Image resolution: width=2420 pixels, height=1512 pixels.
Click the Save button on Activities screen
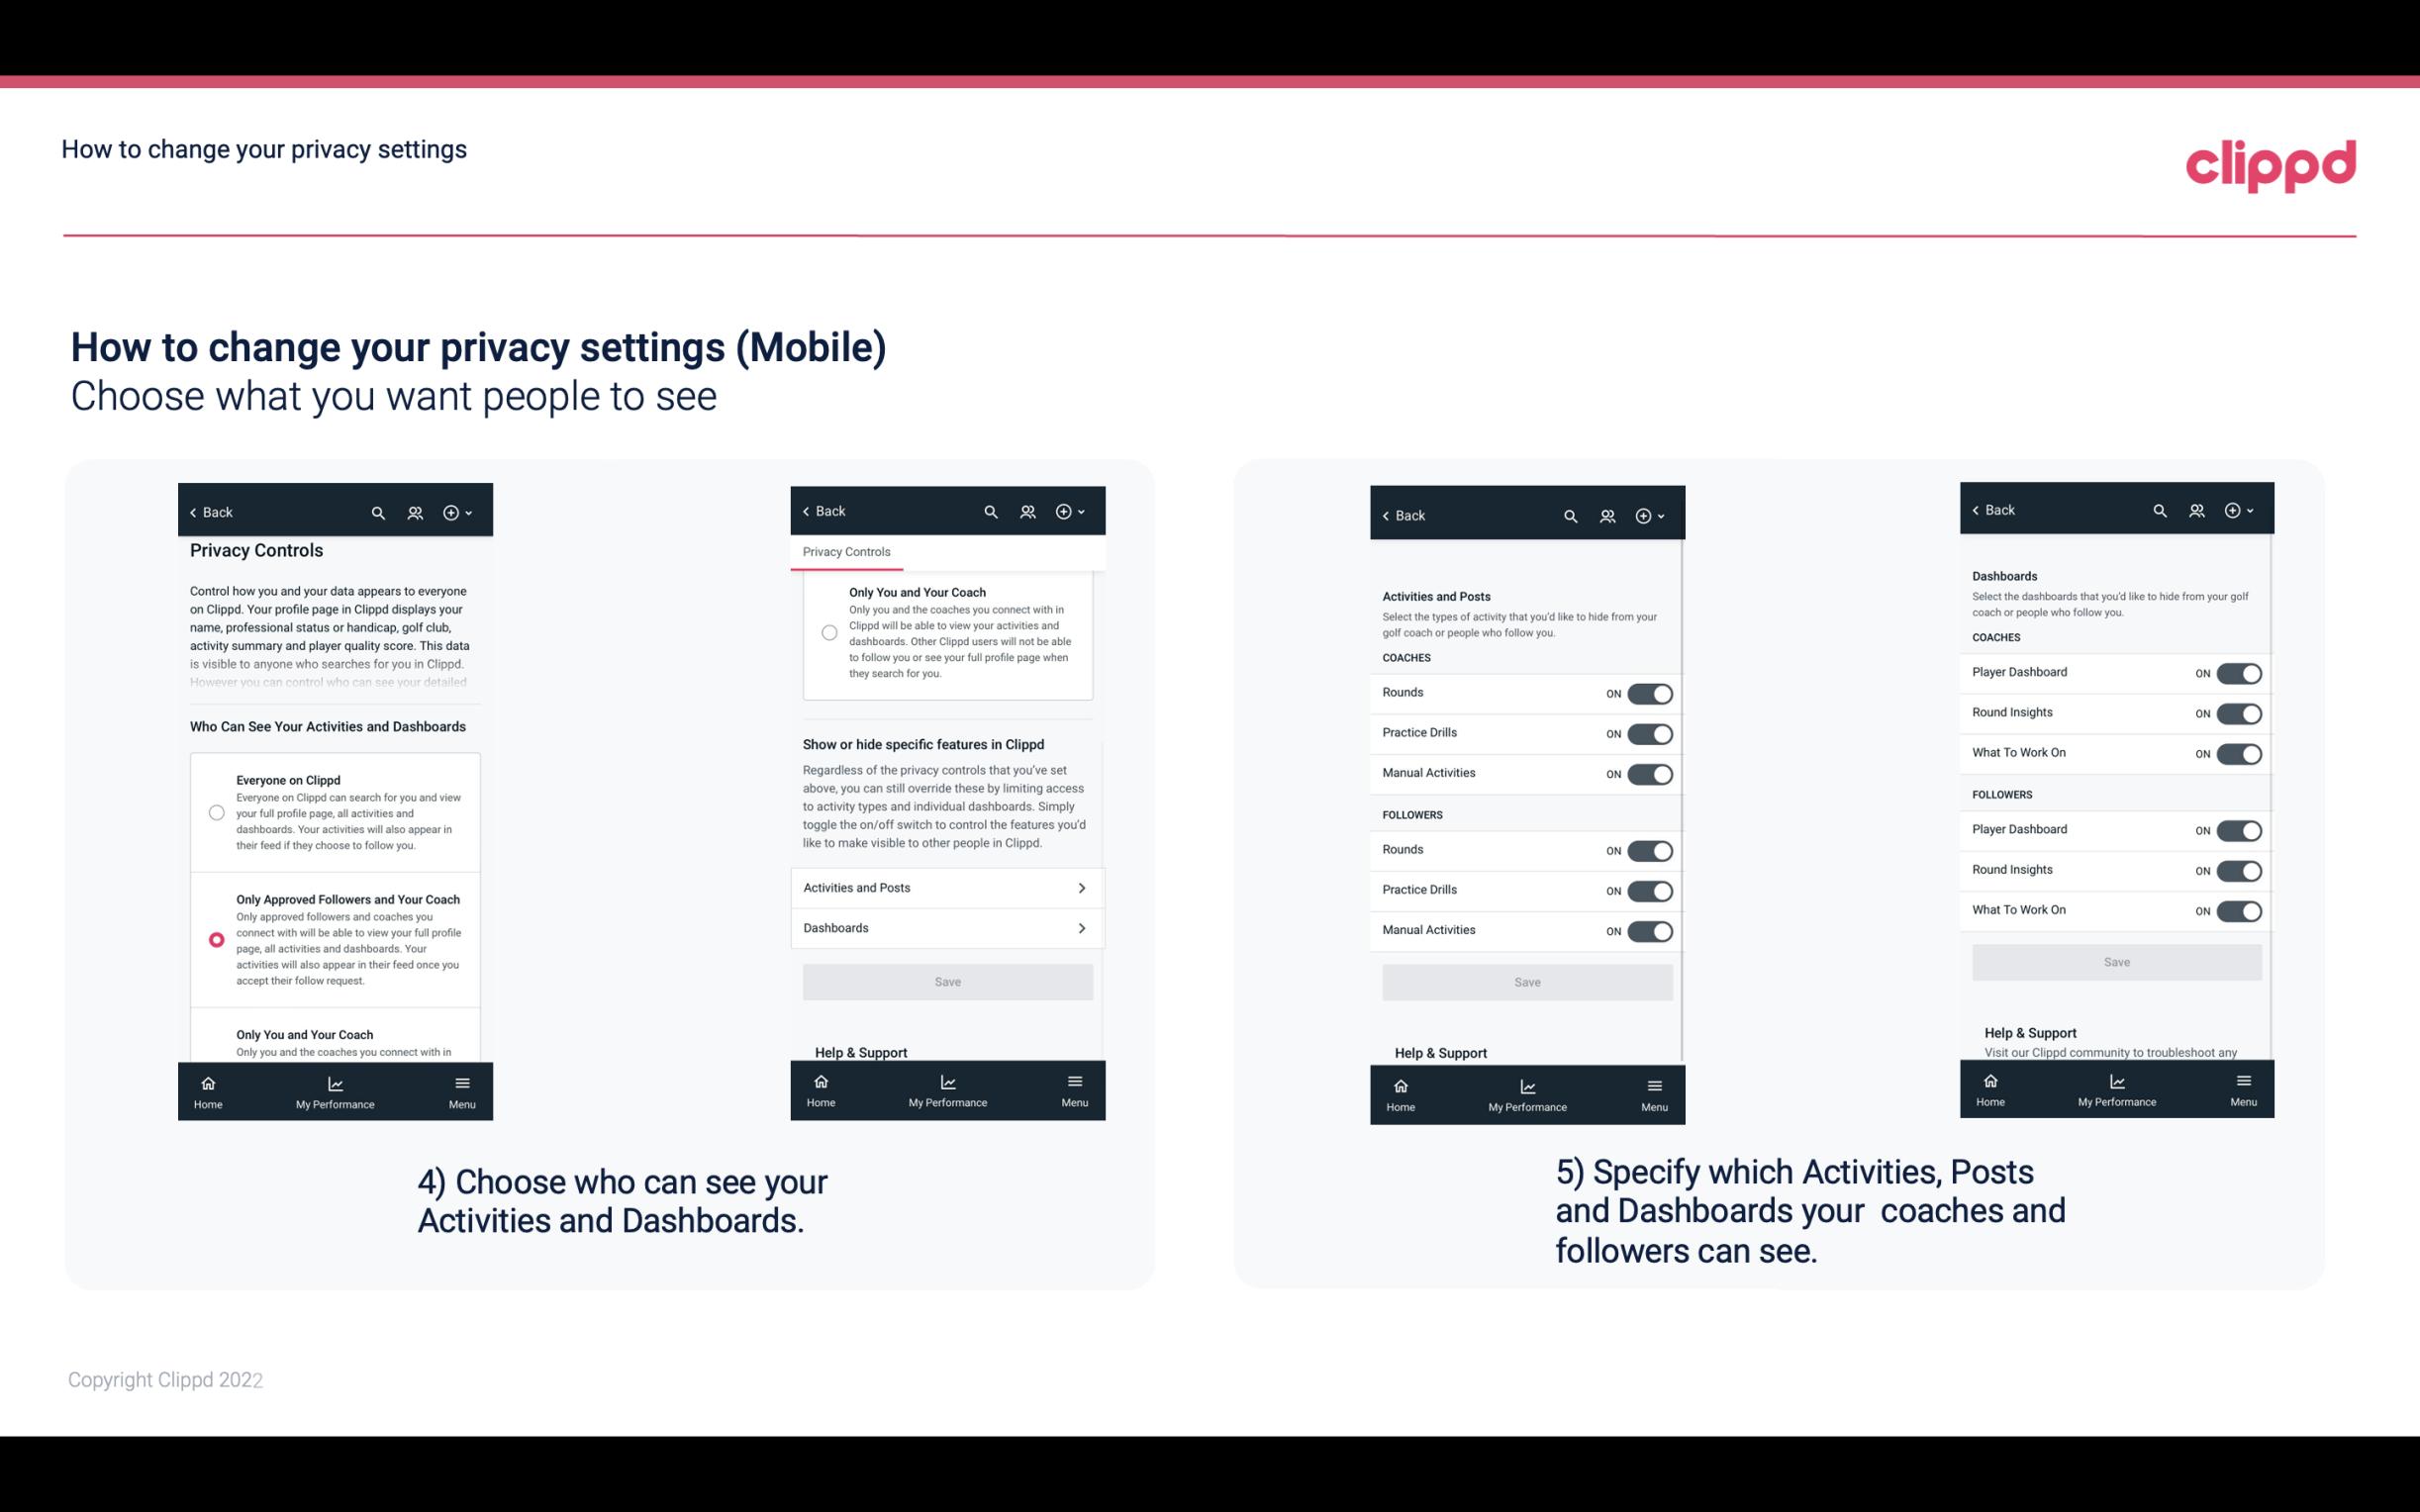(x=1526, y=981)
